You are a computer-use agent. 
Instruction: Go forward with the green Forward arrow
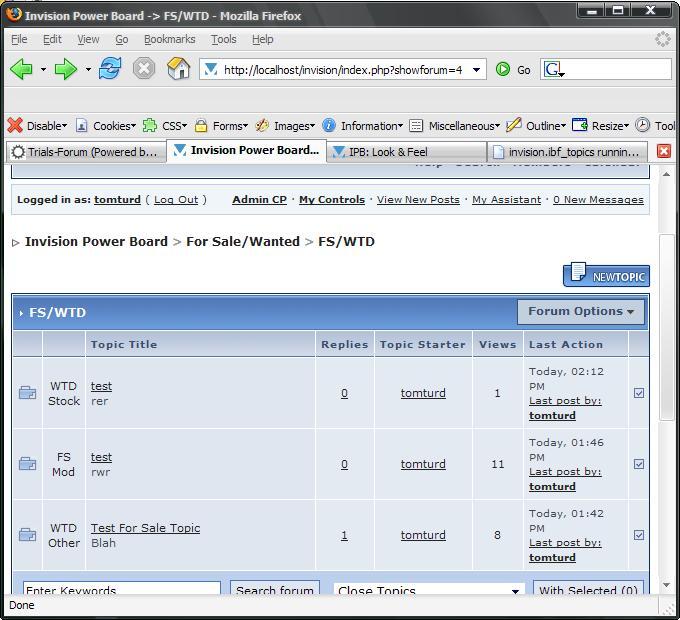click(x=65, y=69)
